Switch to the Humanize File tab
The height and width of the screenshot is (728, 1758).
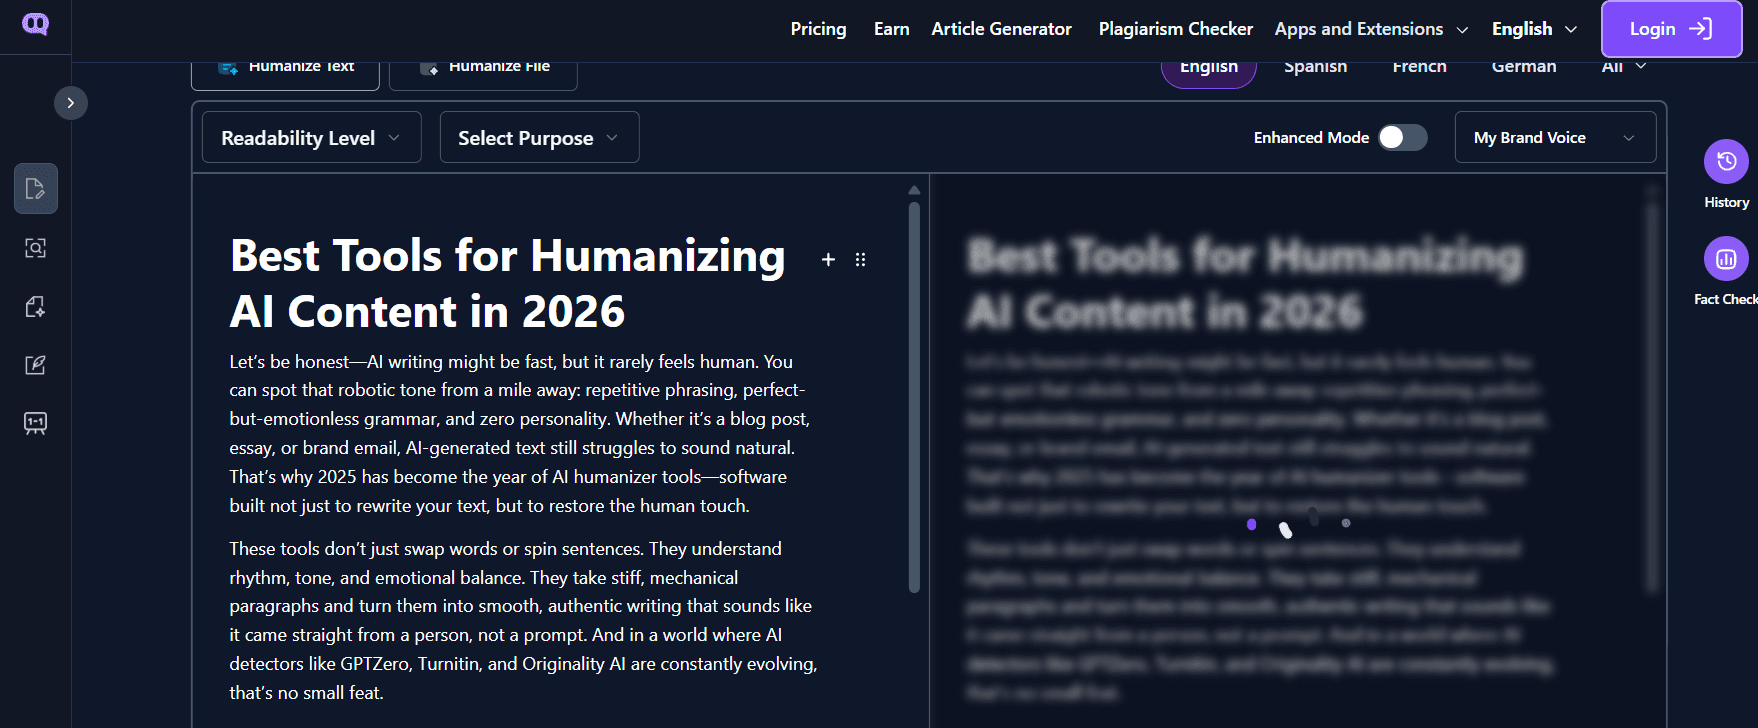(483, 71)
